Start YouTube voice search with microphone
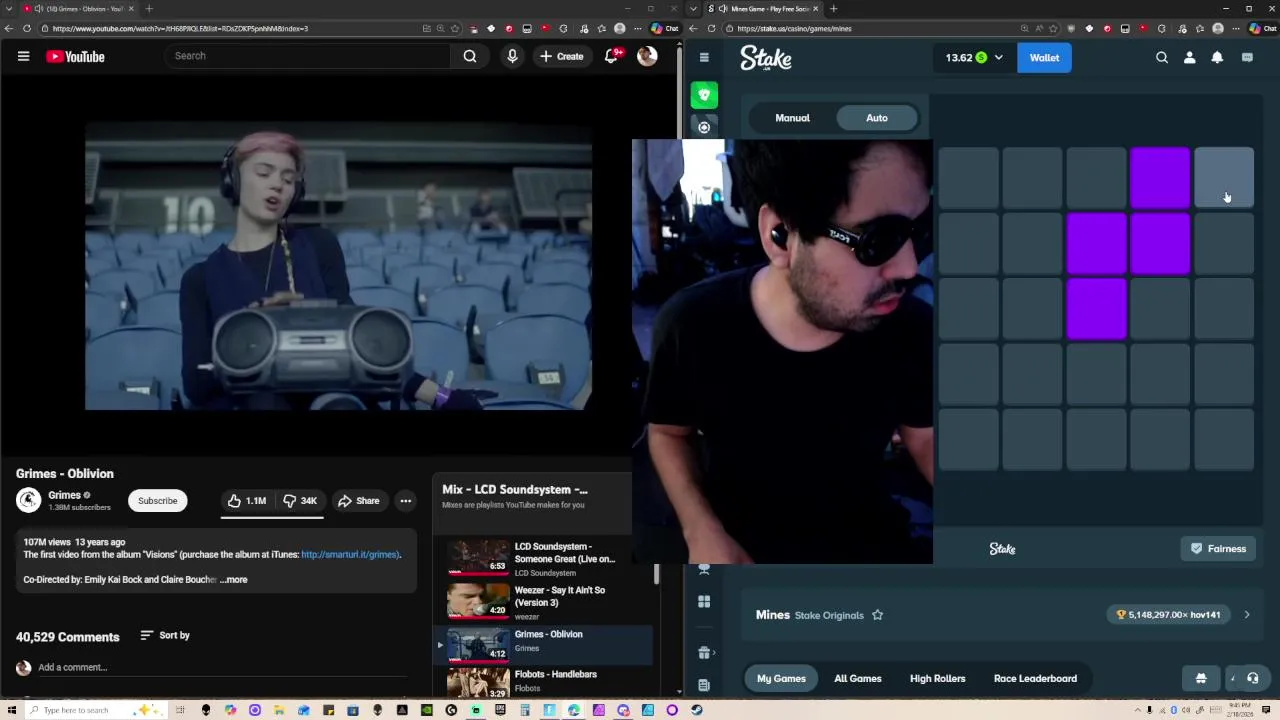This screenshot has height=720, width=1280. click(x=512, y=56)
